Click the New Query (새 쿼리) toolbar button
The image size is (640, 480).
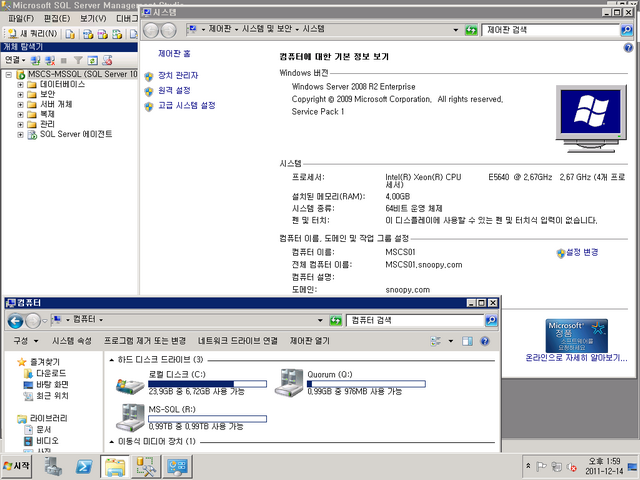pyautogui.click(x=33, y=34)
